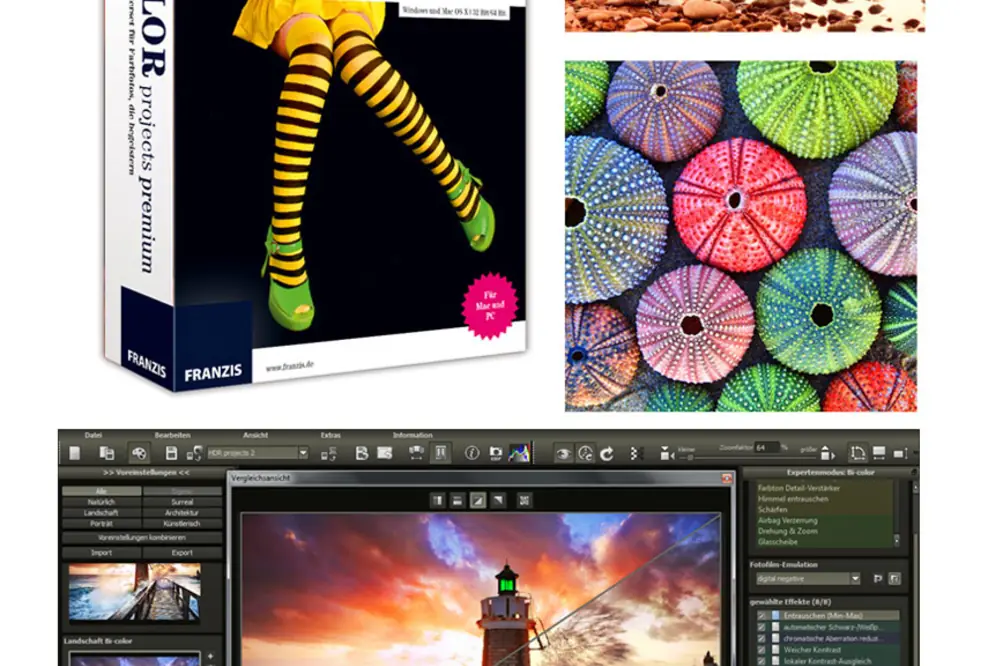Viewport: 988px width, 666px height.
Task: Click the device sync icon right of the 'HDR projects 2' dropdown
Action: [x=328, y=453]
